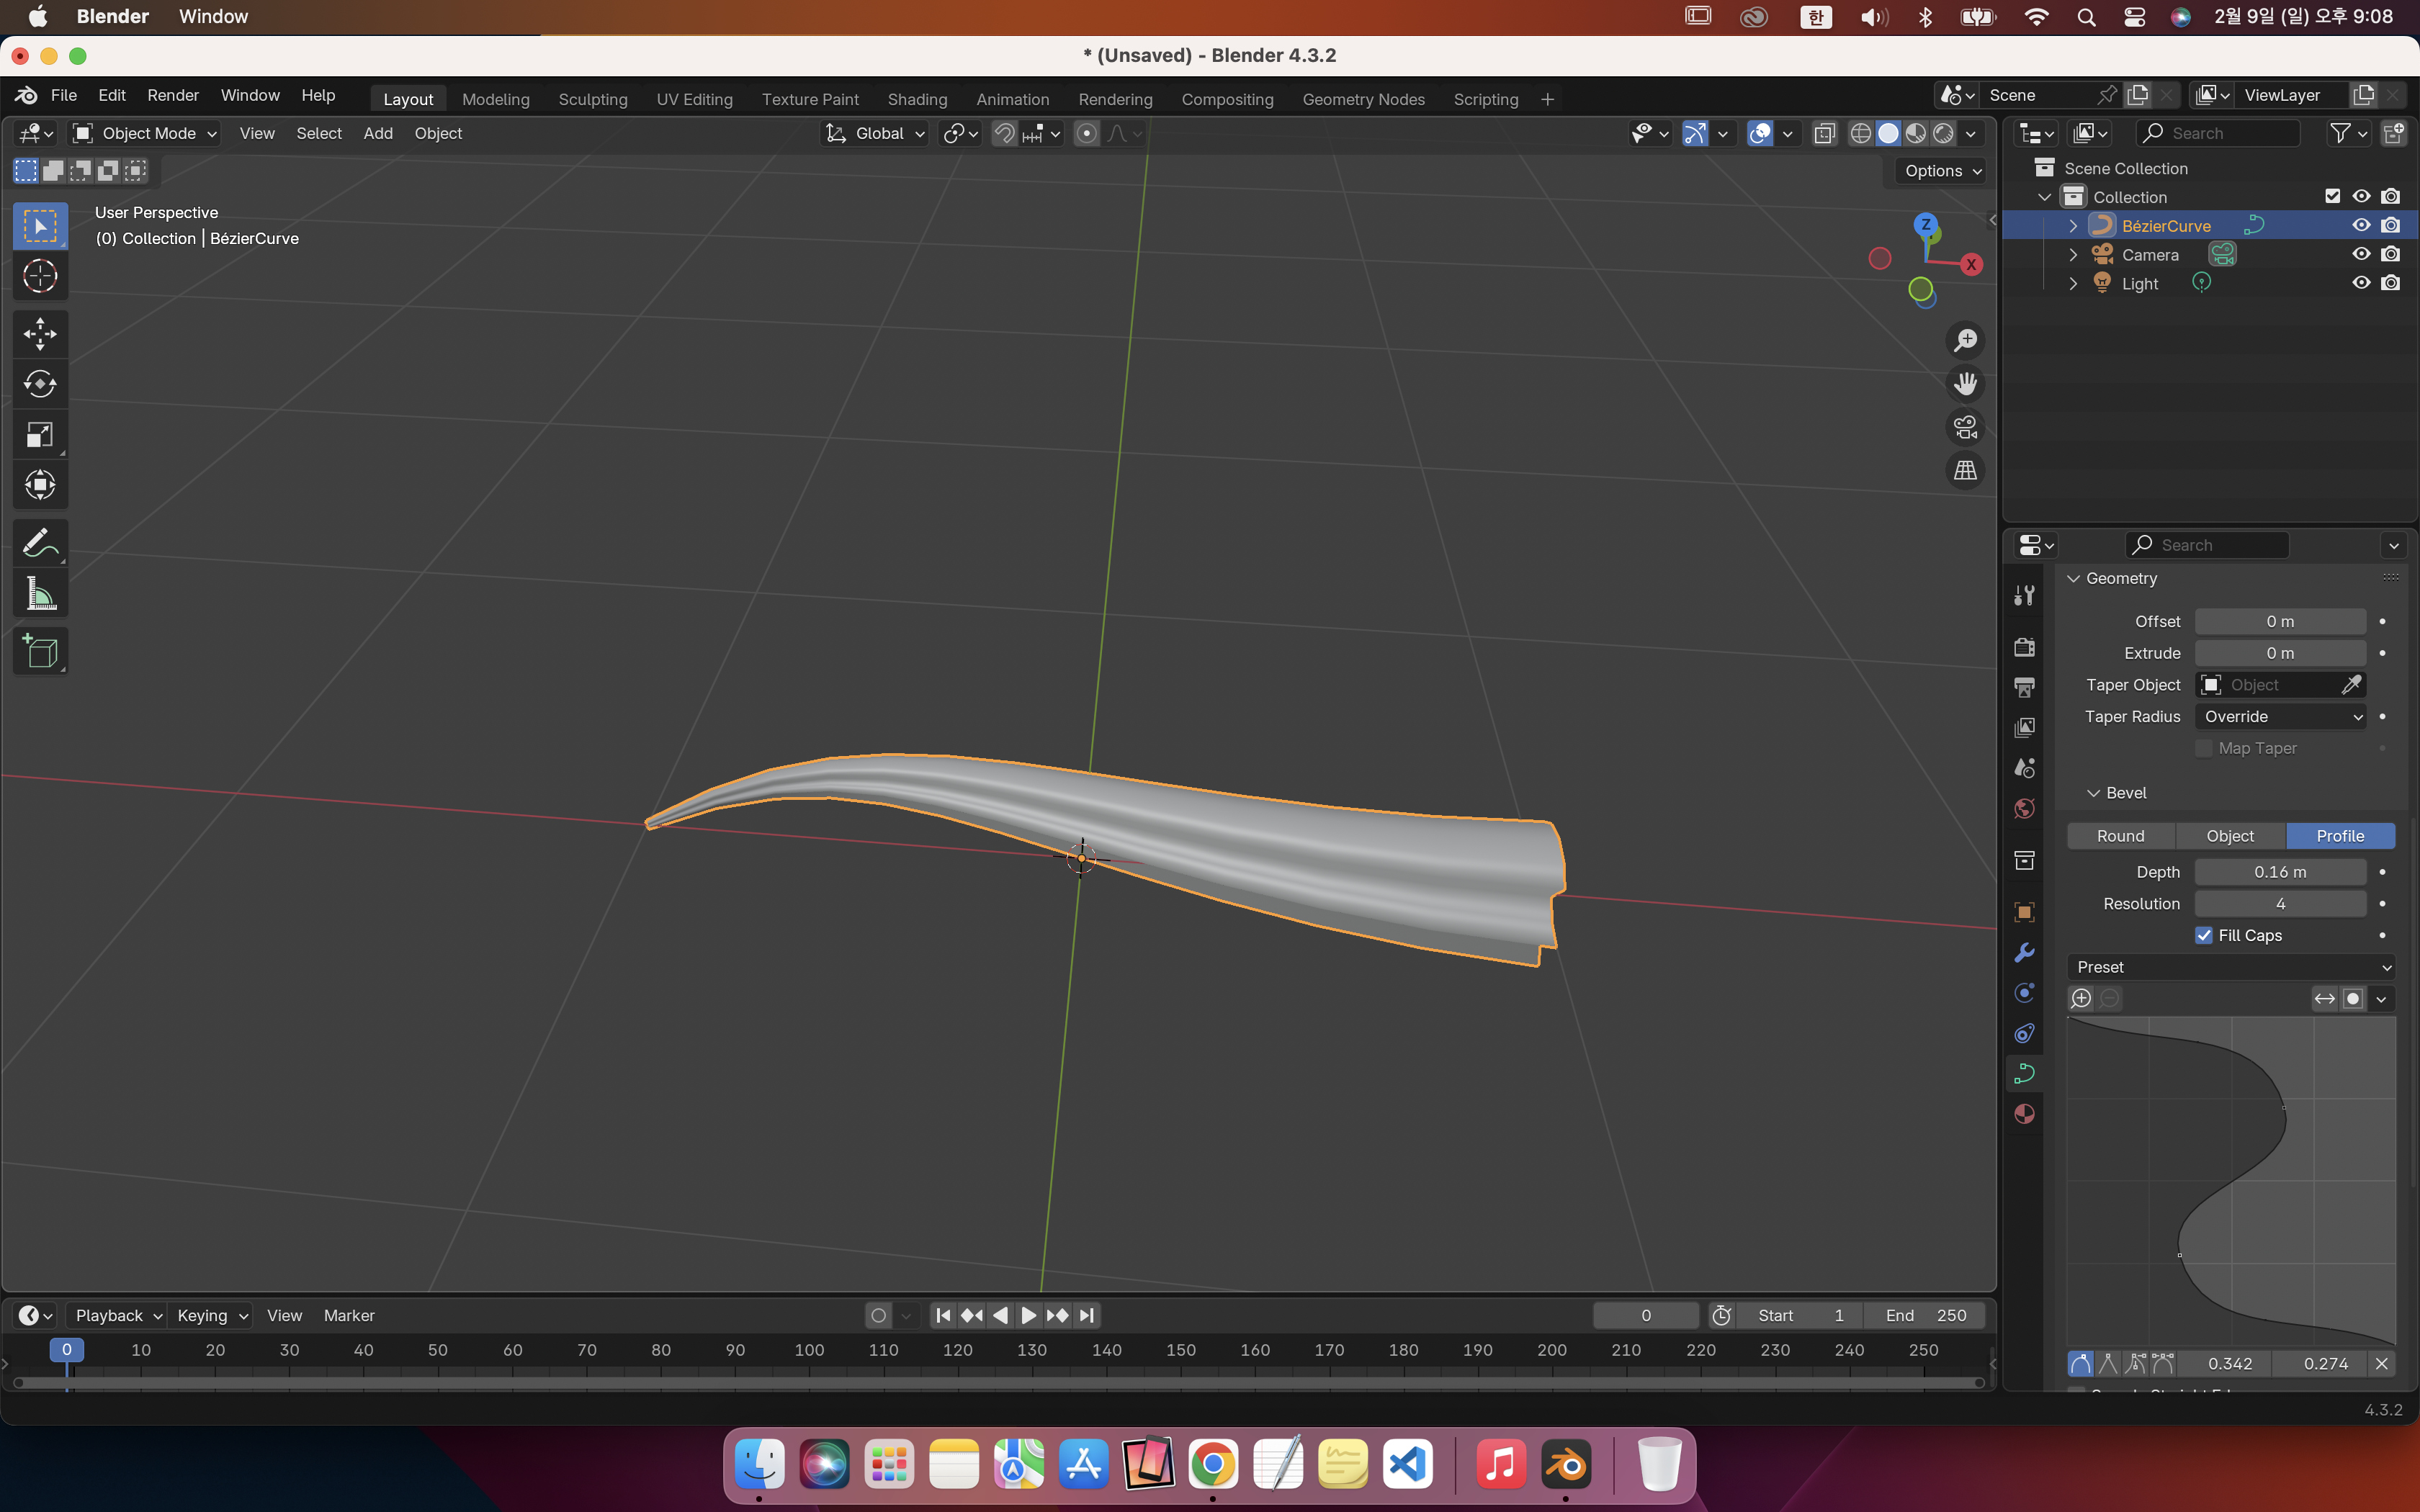Open the bevel Preset dropdown
Viewport: 2420px width, 1512px height.
click(2230, 967)
